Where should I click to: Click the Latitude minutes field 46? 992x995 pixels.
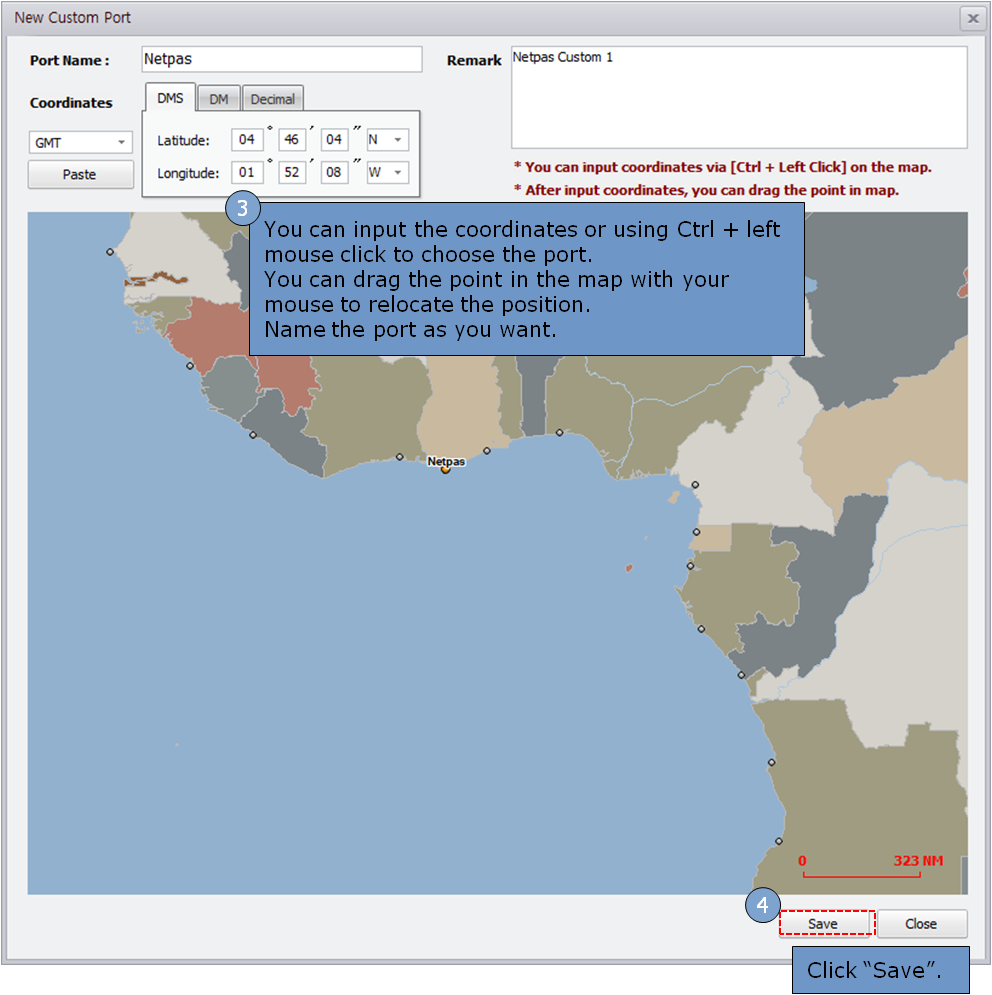(291, 140)
